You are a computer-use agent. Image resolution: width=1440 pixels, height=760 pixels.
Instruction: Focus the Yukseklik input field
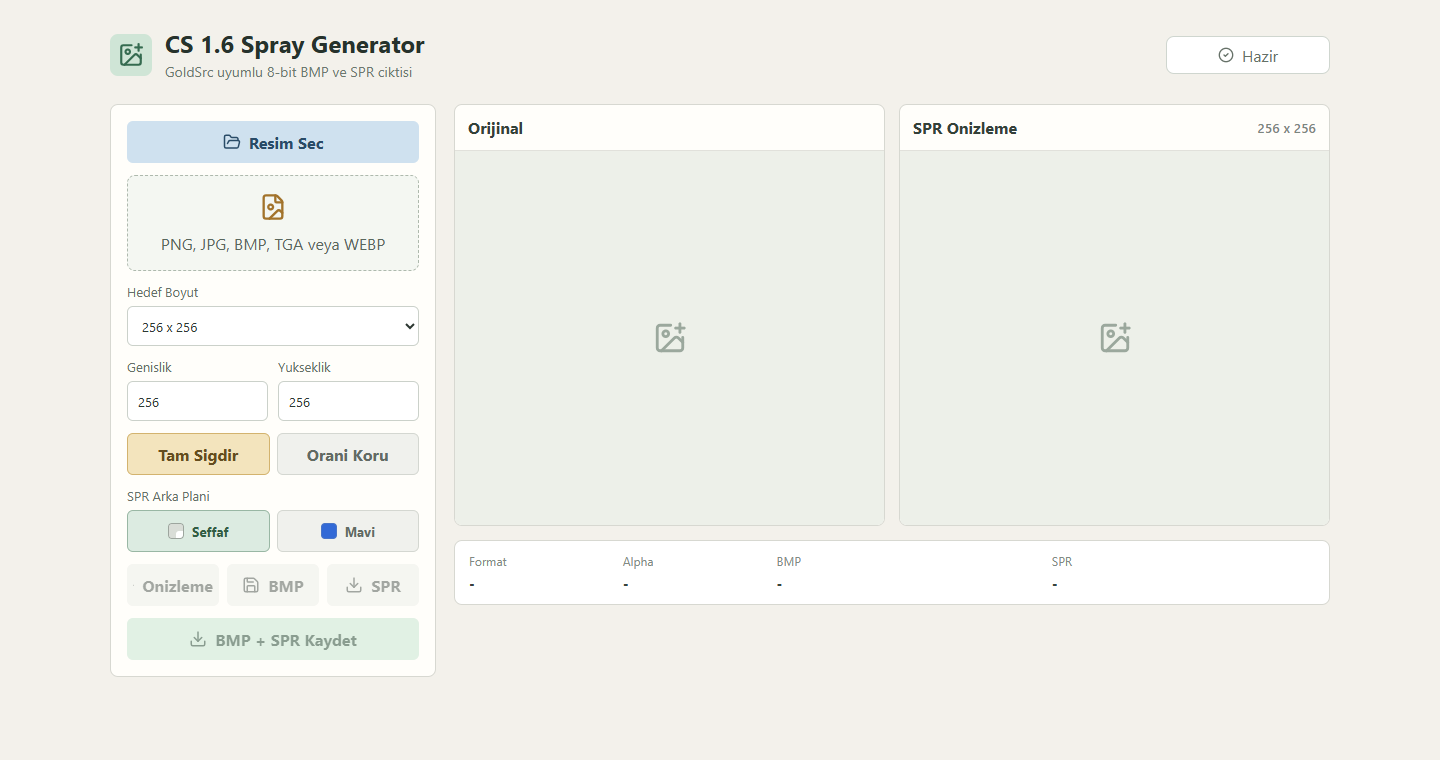tap(348, 401)
